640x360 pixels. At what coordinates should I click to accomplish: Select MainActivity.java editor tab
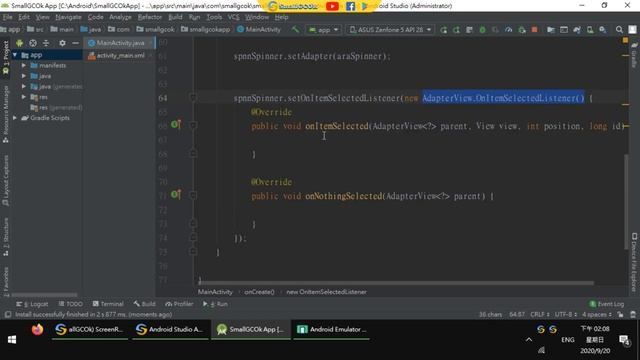pos(119,43)
